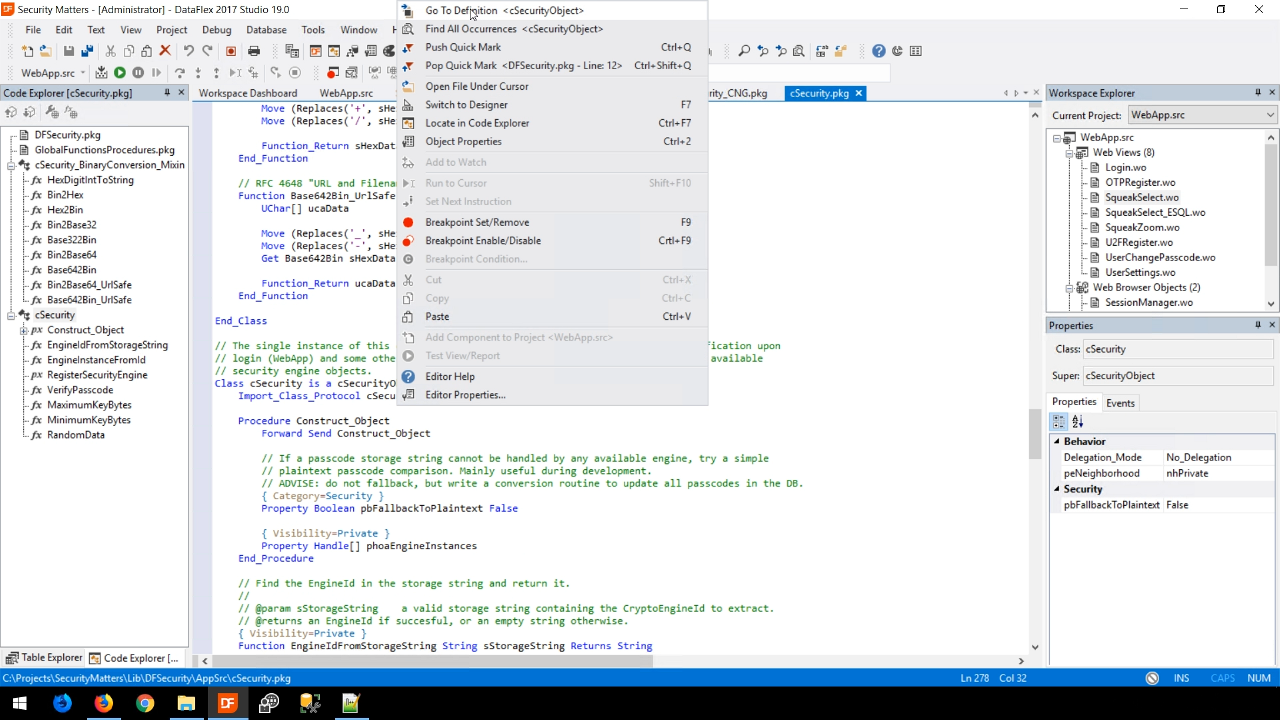Viewport: 1280px width, 720px height.
Task: Collapse the Behavior property group
Action: pyautogui.click(x=1056, y=441)
